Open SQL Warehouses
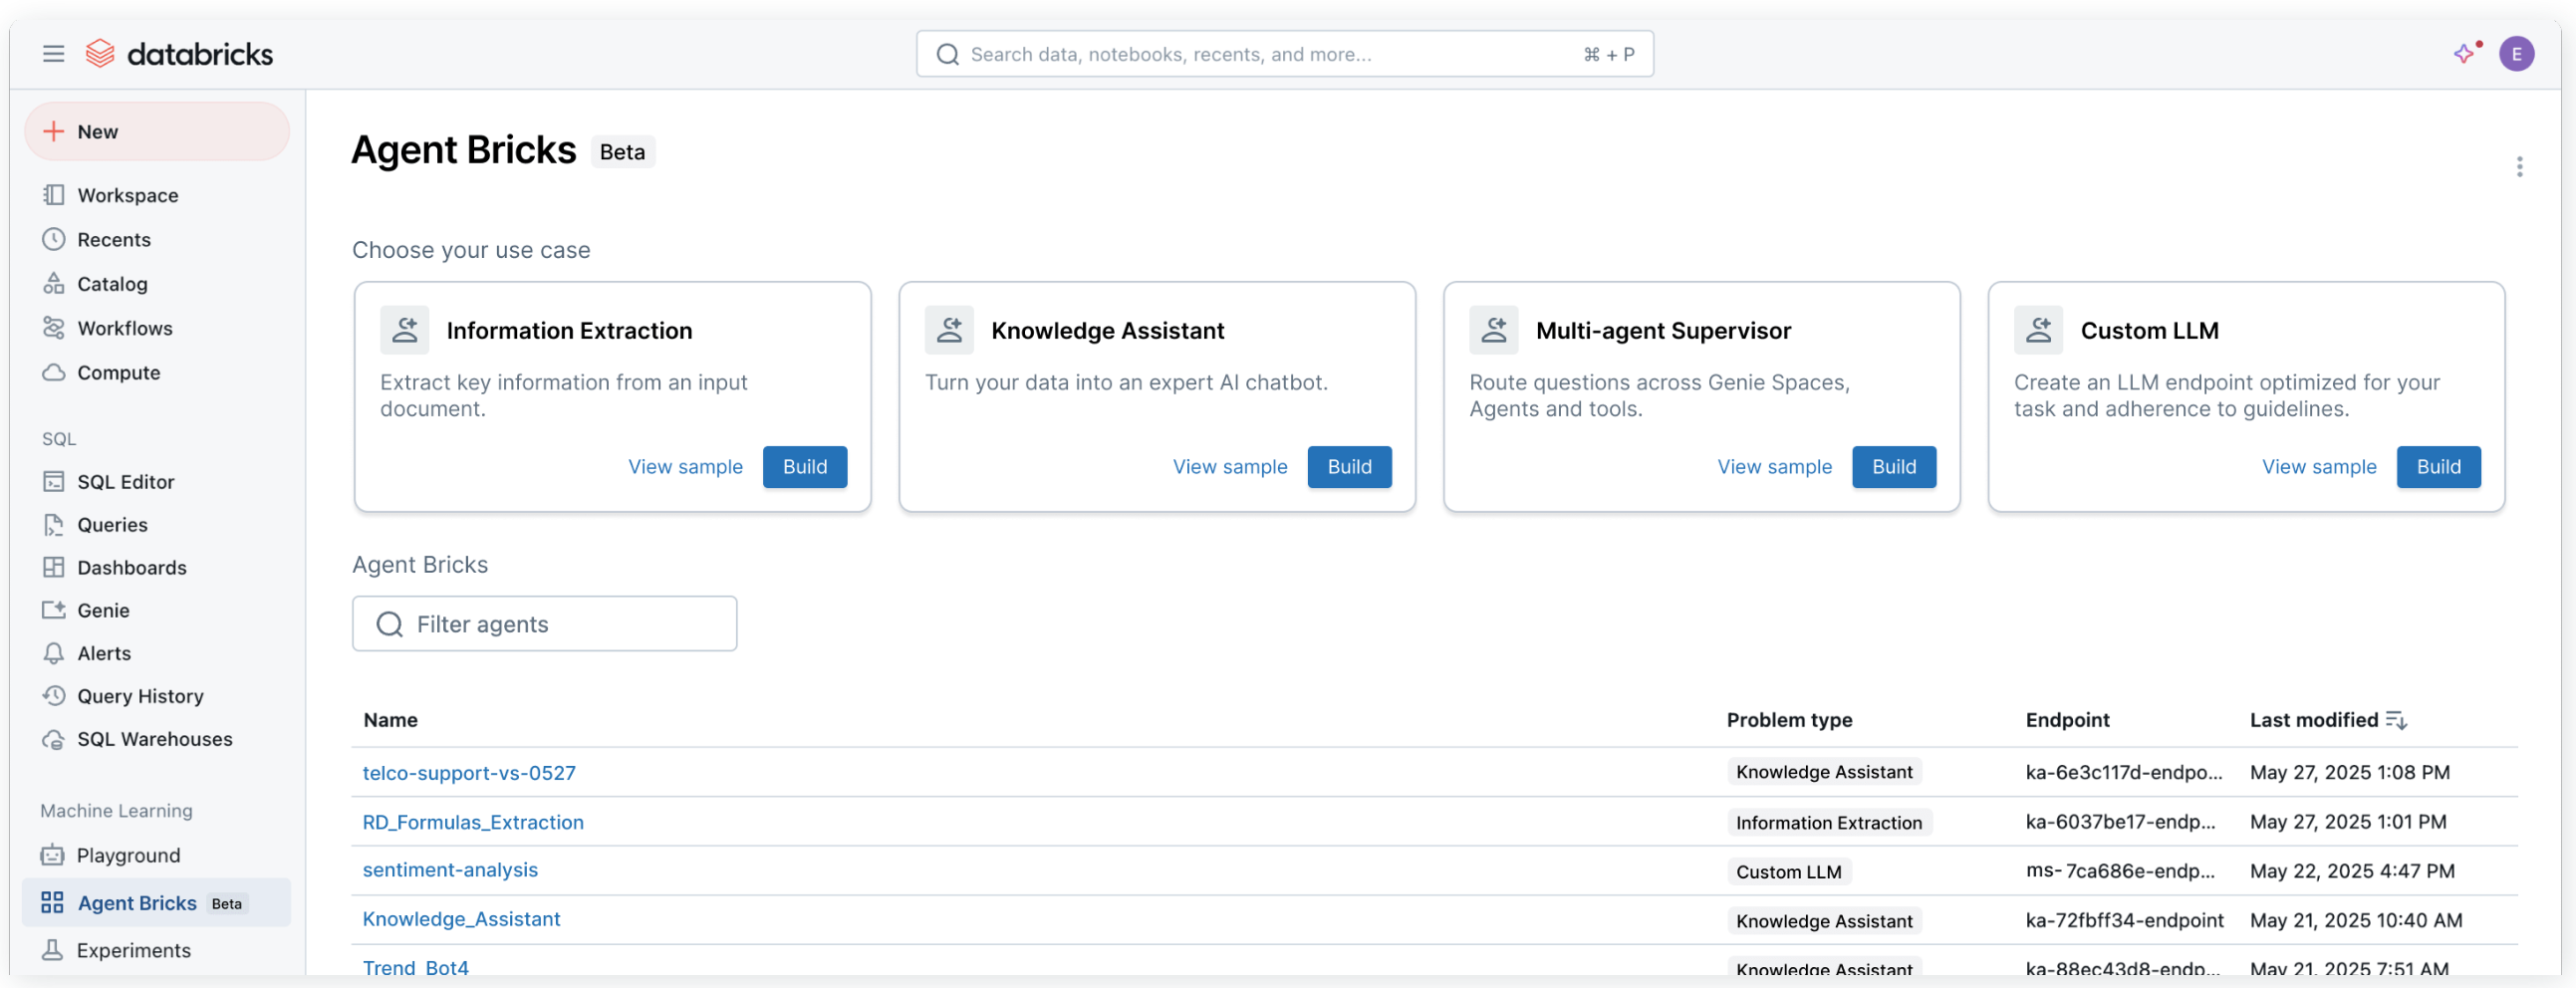2576x988 pixels. [157, 739]
